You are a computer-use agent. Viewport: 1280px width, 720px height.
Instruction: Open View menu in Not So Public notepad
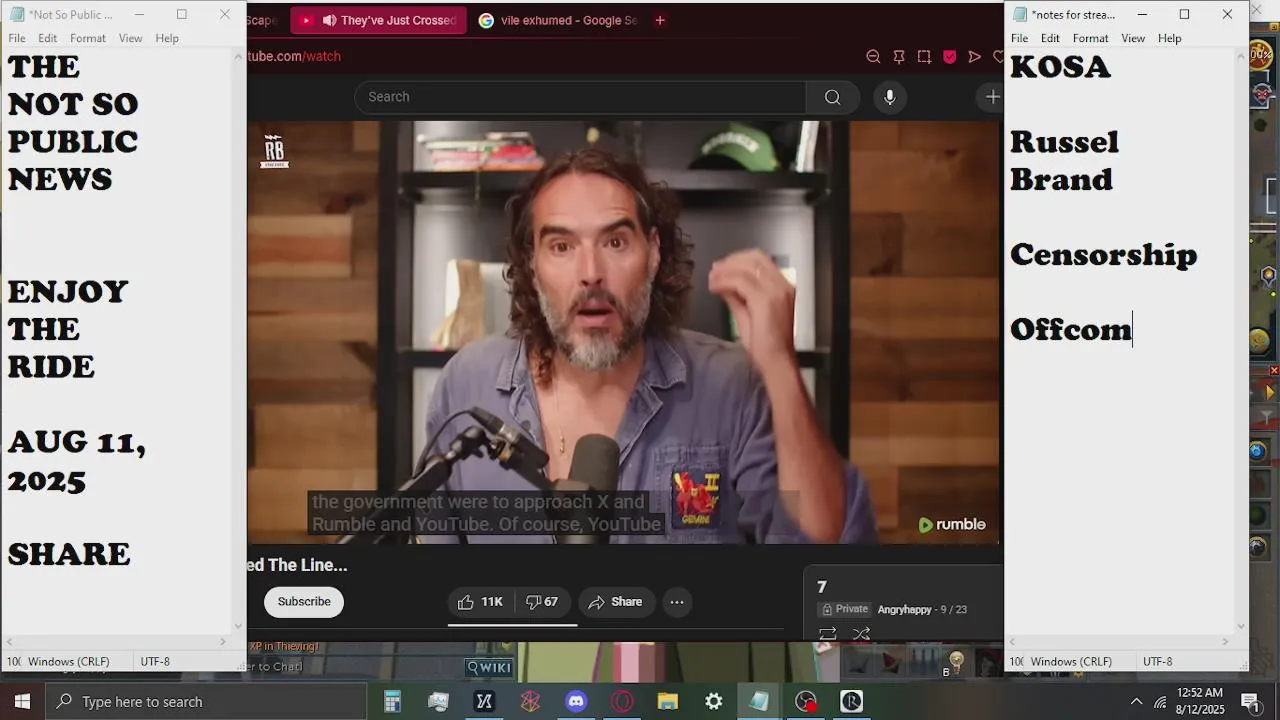coord(131,38)
